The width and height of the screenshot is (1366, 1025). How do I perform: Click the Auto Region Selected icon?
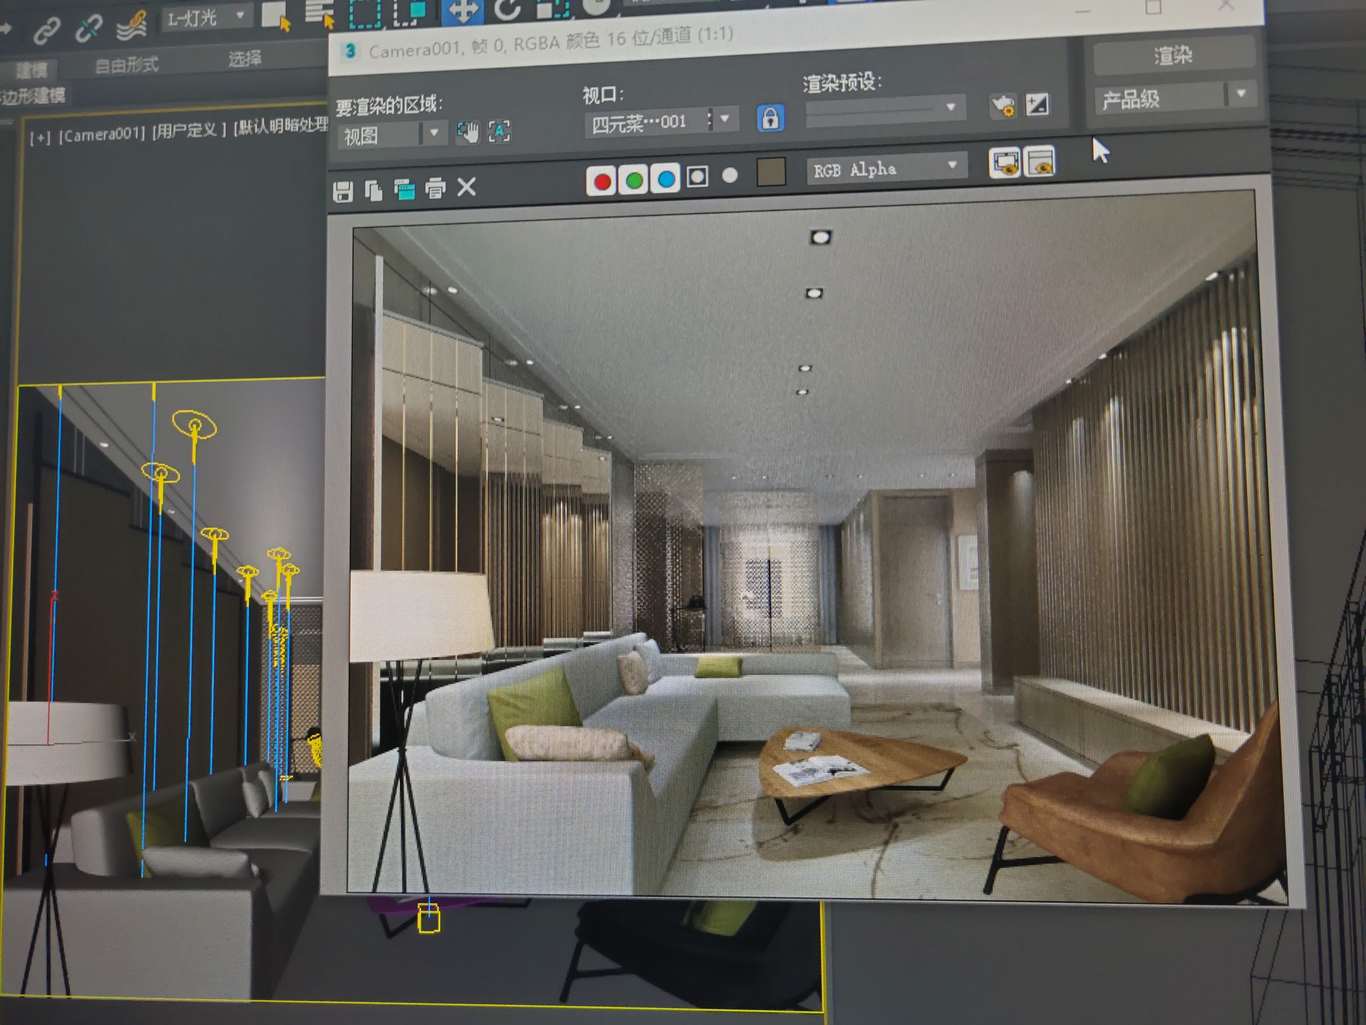click(499, 130)
